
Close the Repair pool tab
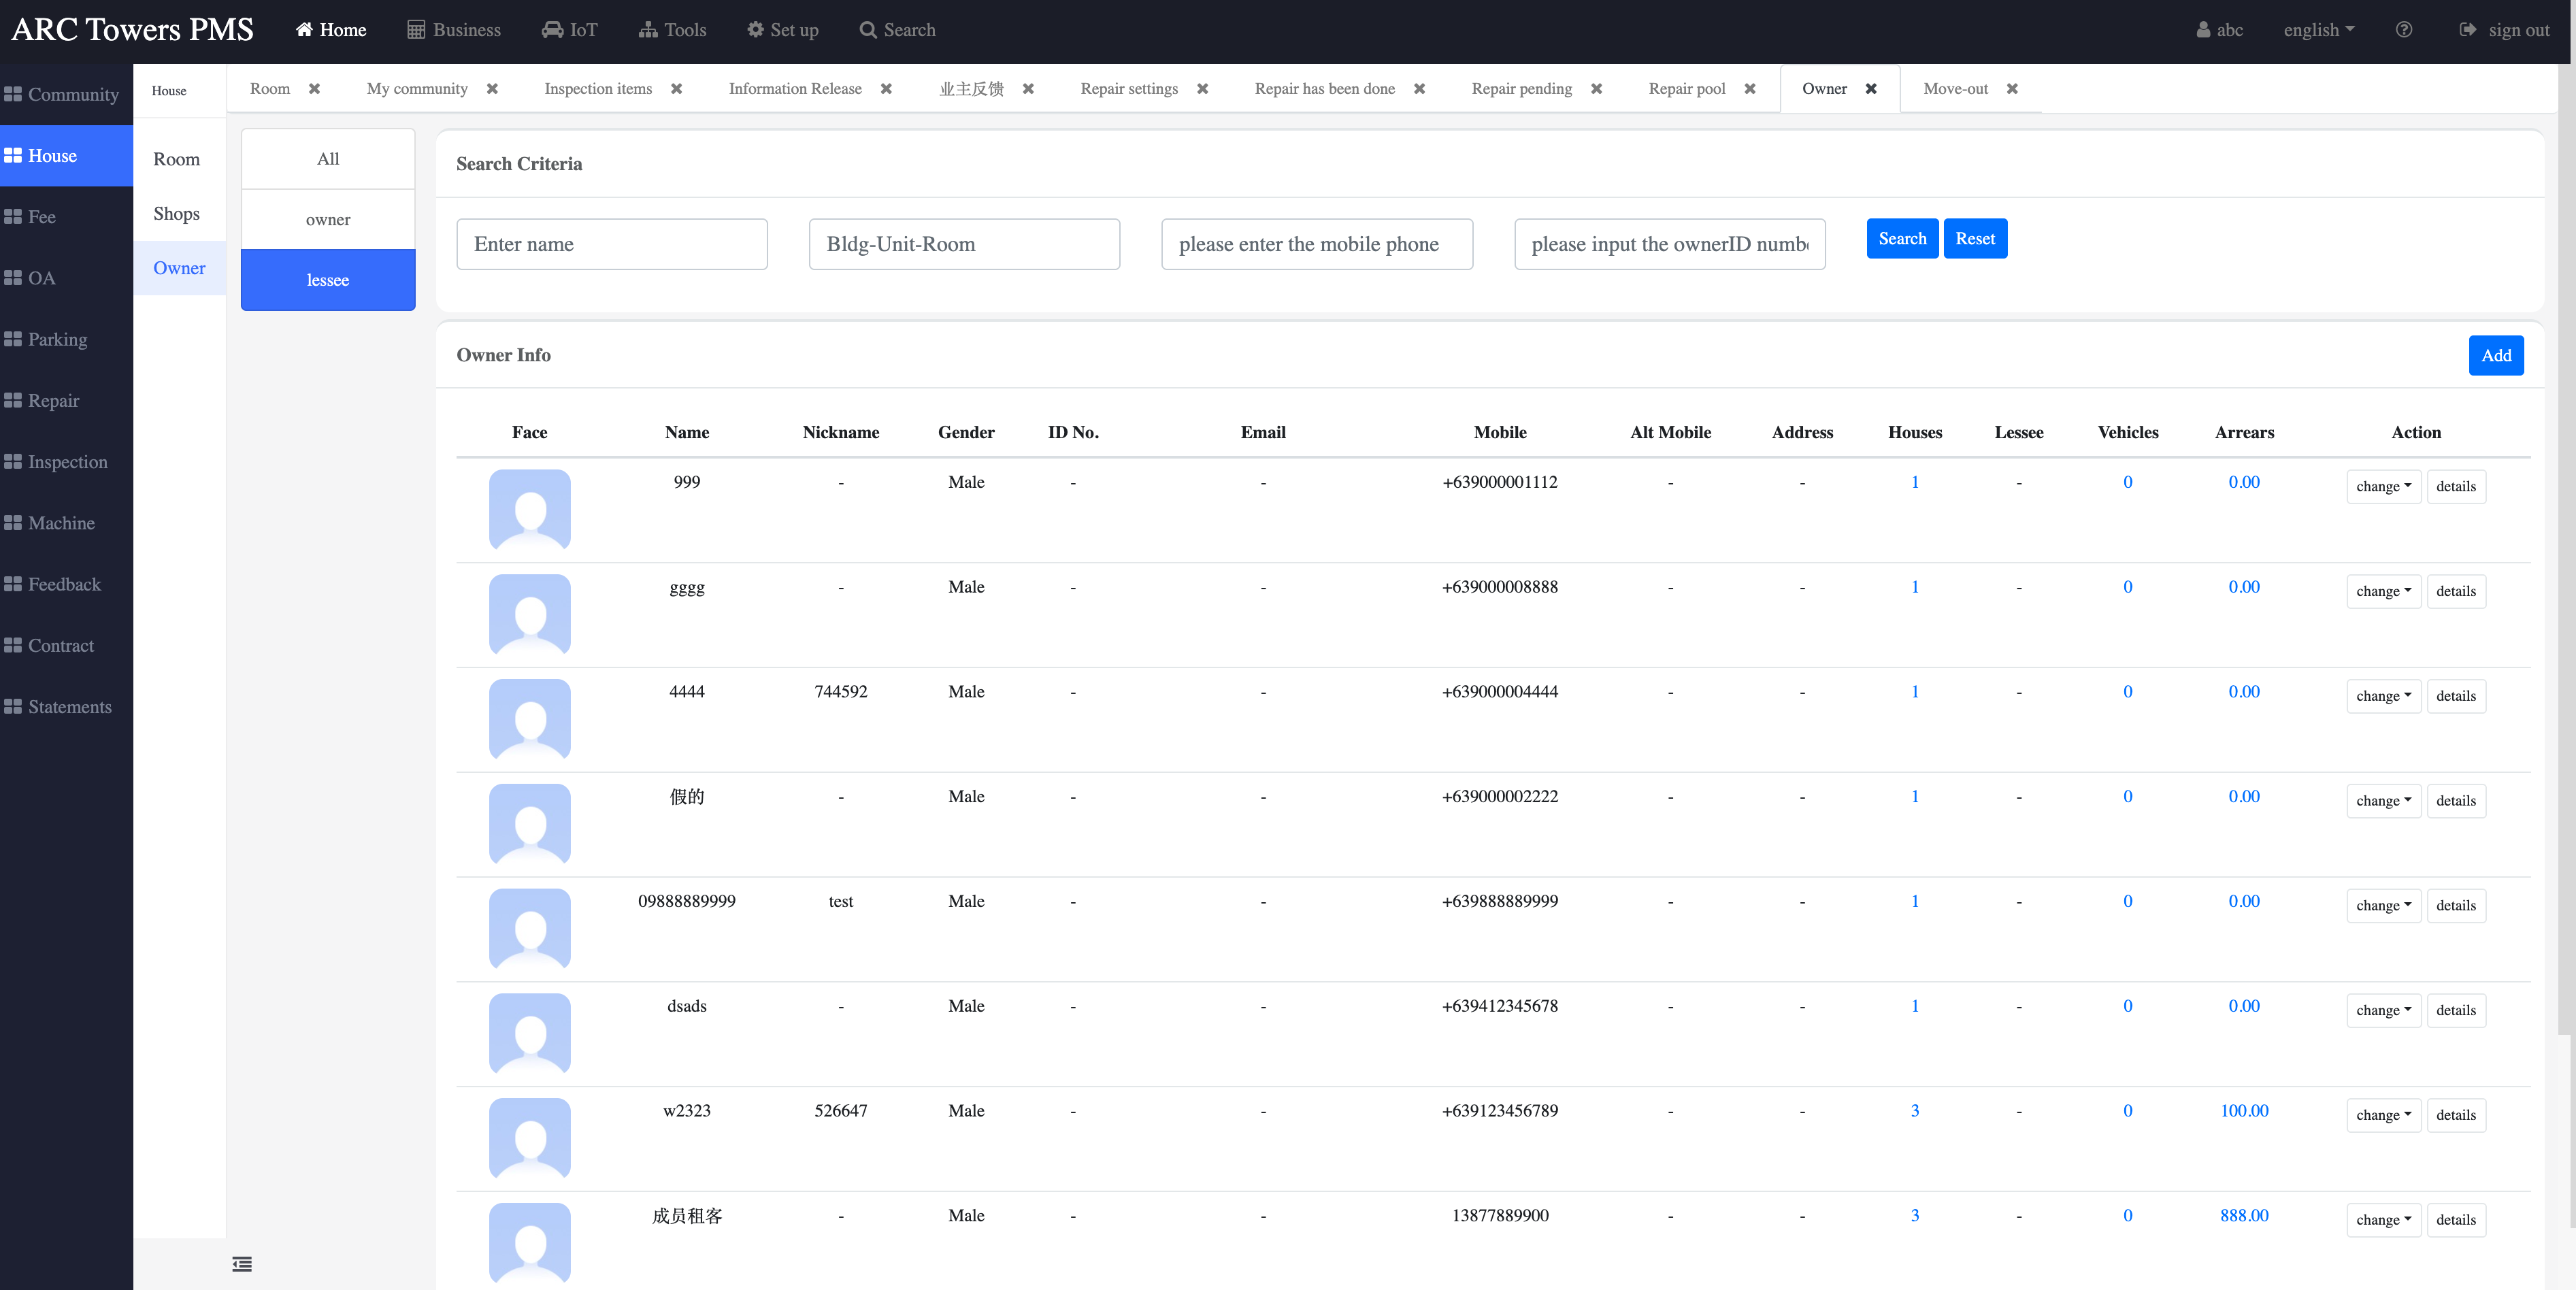[1750, 89]
